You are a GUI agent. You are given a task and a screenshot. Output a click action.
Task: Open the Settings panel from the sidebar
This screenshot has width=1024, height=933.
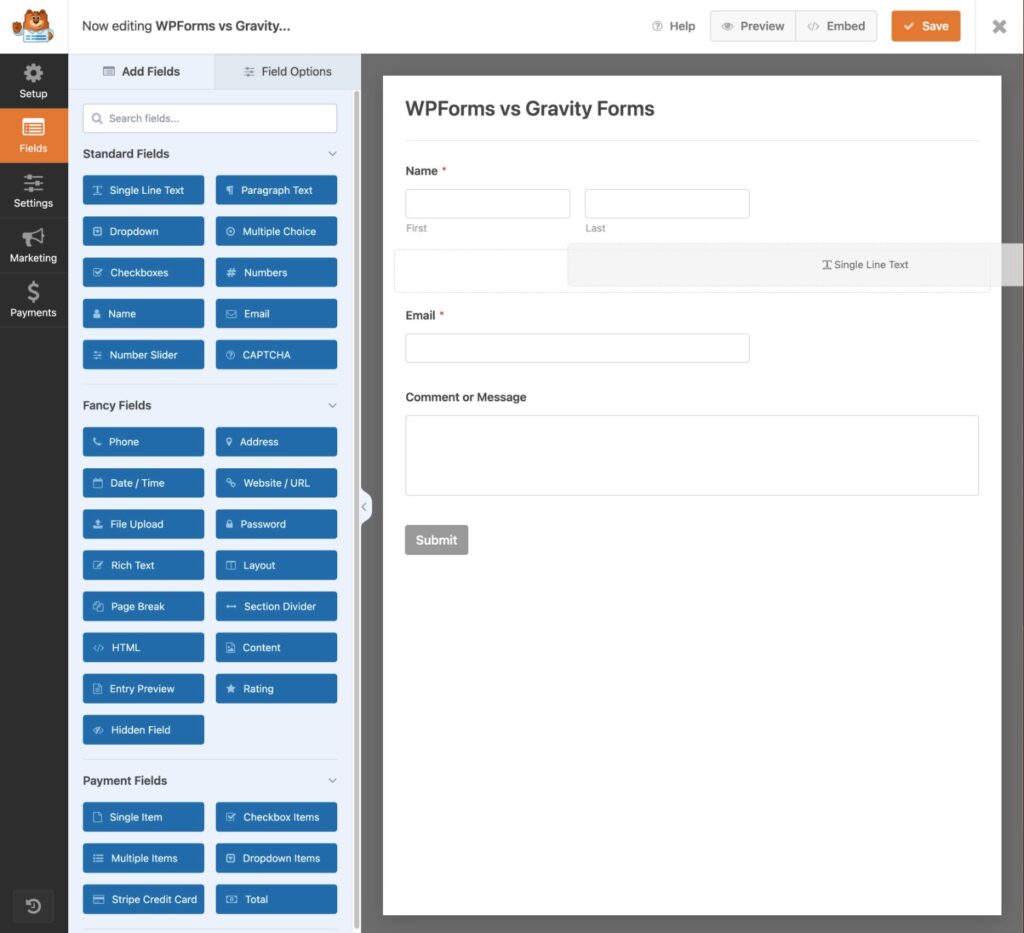pos(34,191)
